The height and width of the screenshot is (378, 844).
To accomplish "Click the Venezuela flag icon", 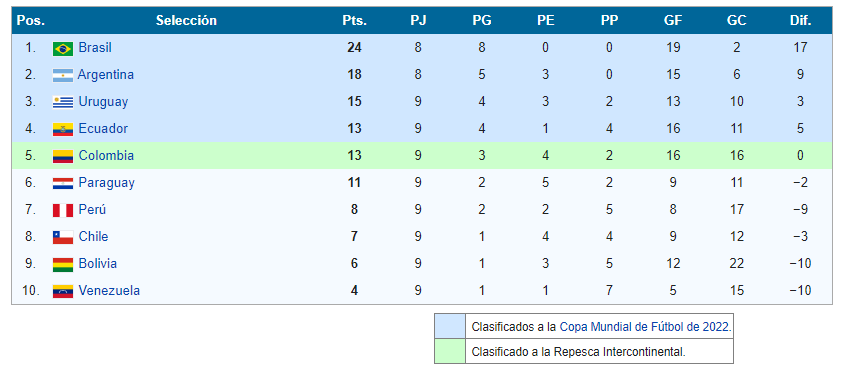I will [63, 291].
